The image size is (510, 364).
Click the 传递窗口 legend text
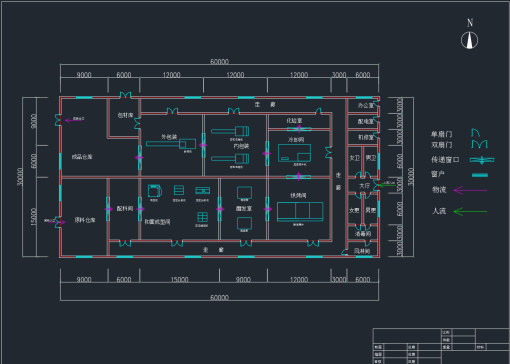pyautogui.click(x=445, y=160)
